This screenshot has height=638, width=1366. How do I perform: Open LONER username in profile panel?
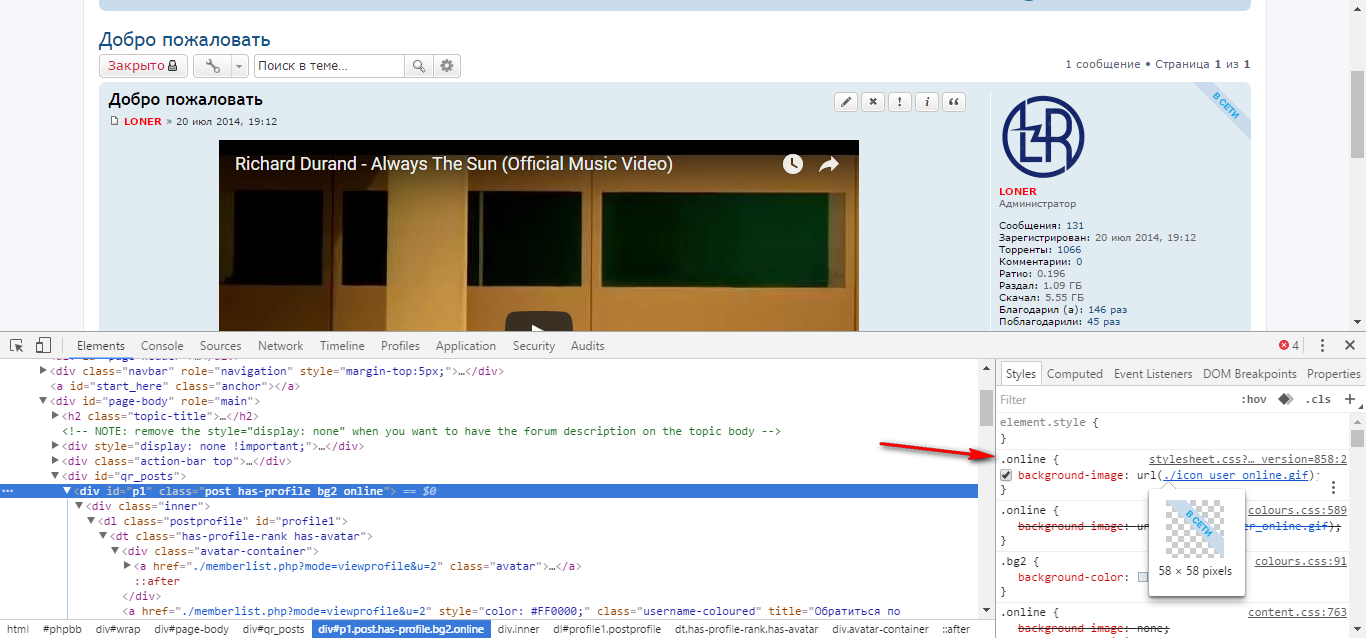point(1018,191)
